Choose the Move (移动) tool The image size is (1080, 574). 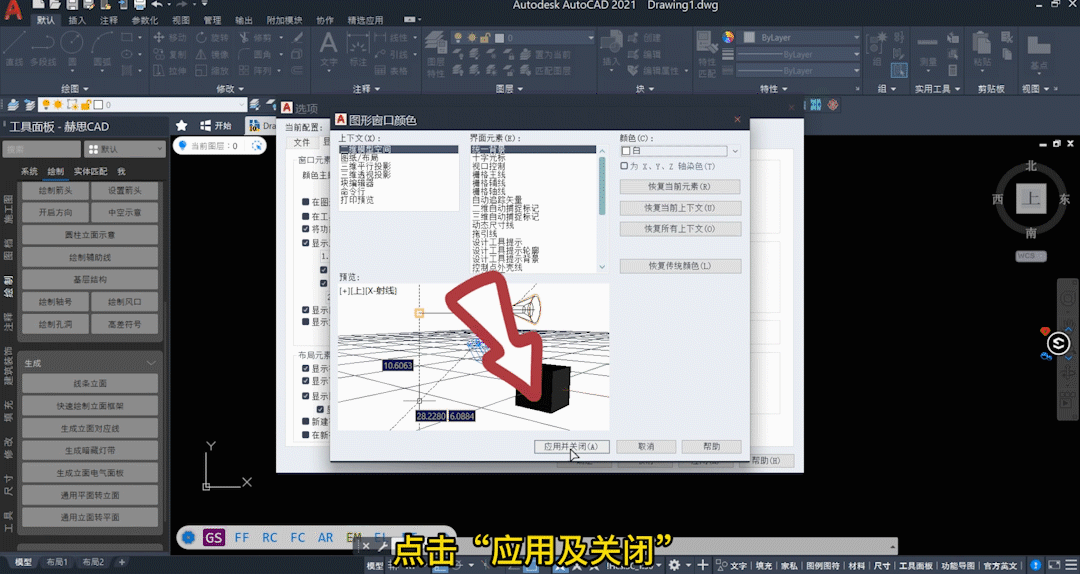[170, 38]
